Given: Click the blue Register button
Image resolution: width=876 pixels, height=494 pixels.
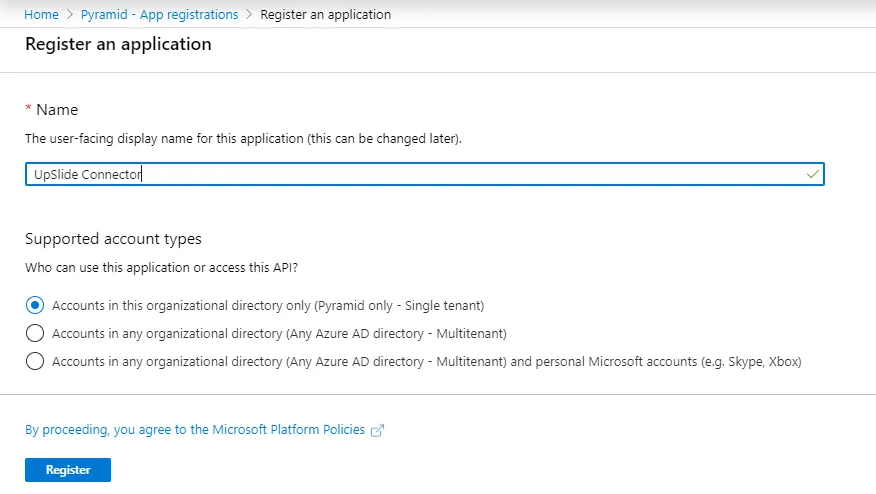Looking at the screenshot, I should (x=68, y=470).
